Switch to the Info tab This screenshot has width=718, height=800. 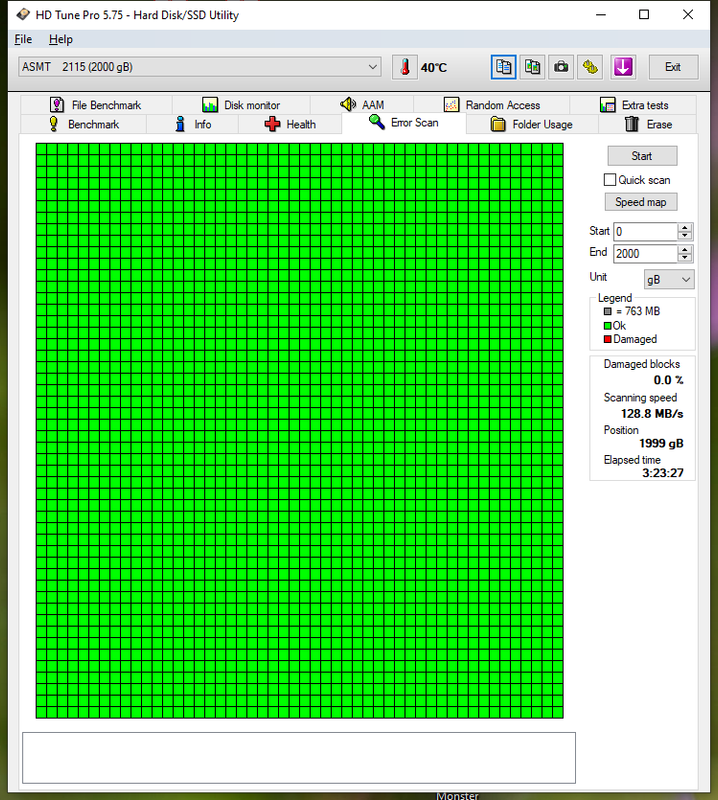coord(192,124)
